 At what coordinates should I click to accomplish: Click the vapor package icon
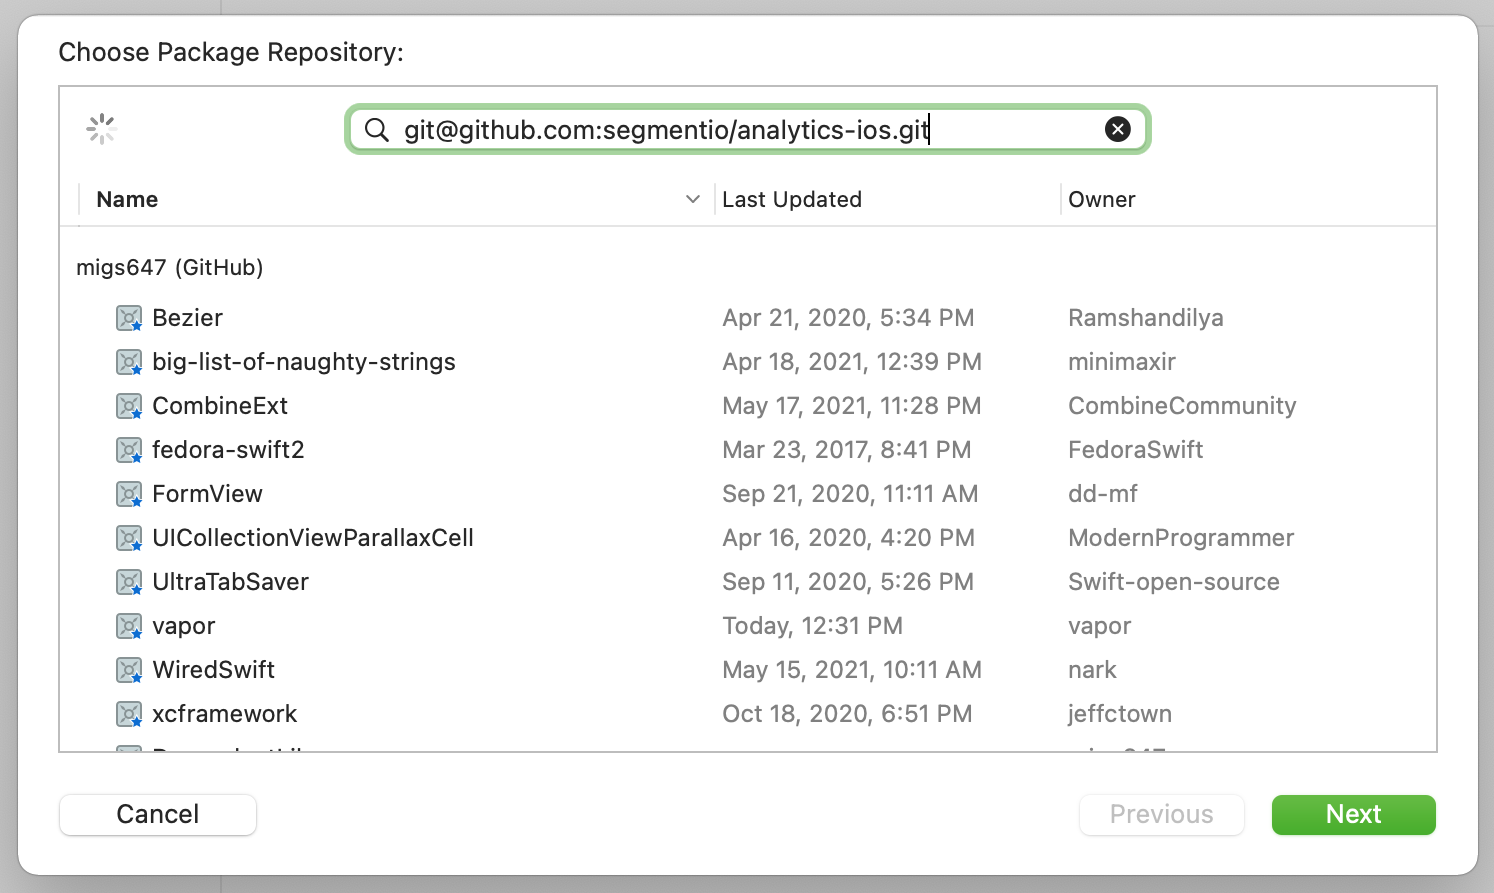(x=129, y=626)
